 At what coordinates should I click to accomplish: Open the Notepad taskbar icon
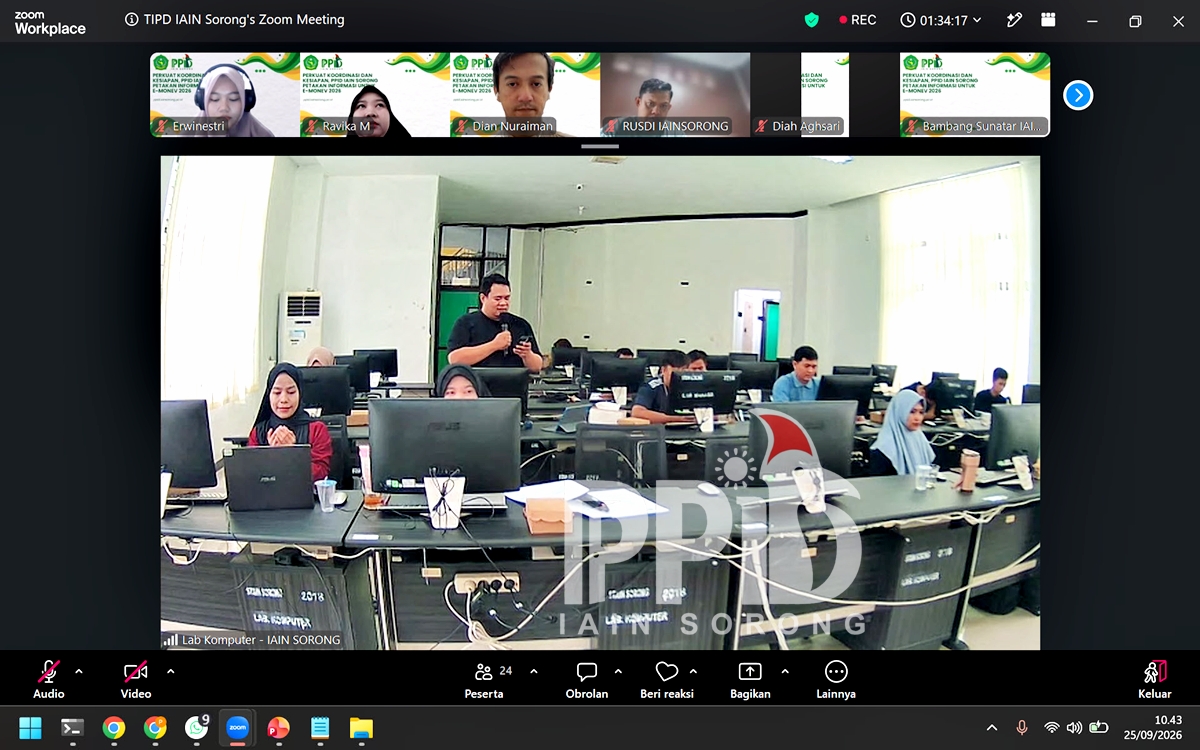[320, 727]
